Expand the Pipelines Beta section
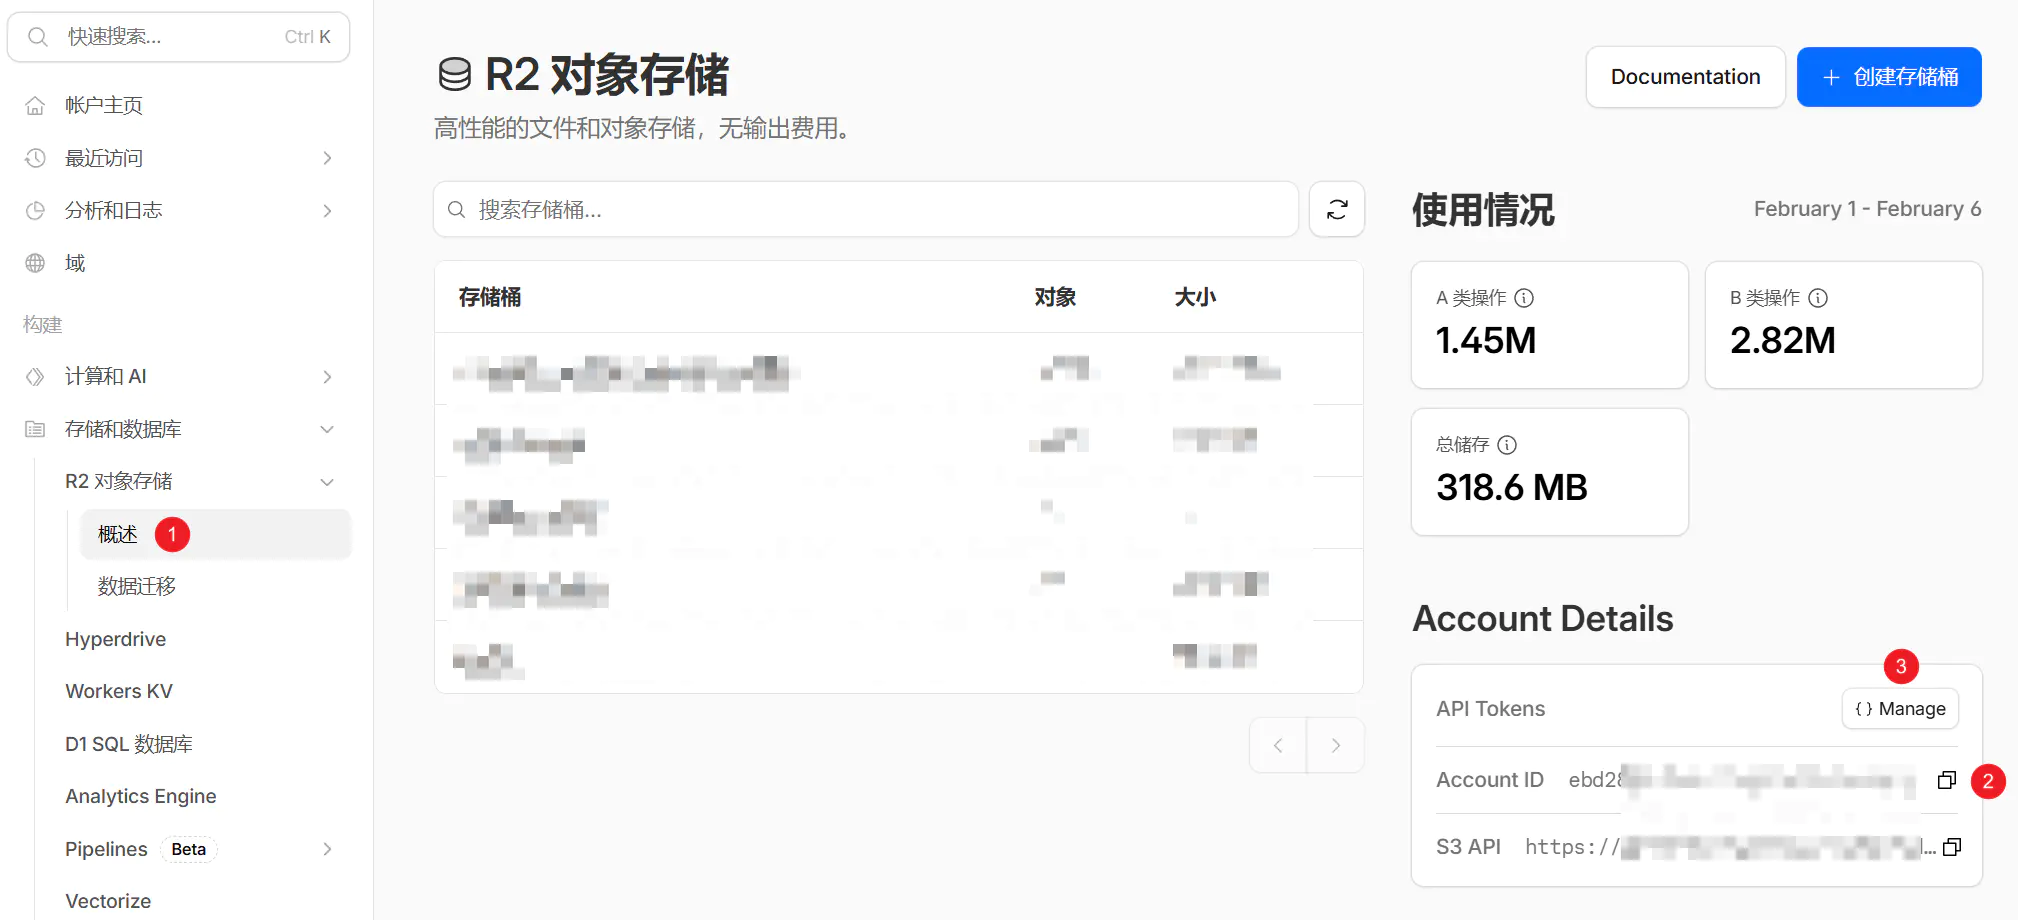The width and height of the screenshot is (2018, 920). pyautogui.click(x=326, y=848)
